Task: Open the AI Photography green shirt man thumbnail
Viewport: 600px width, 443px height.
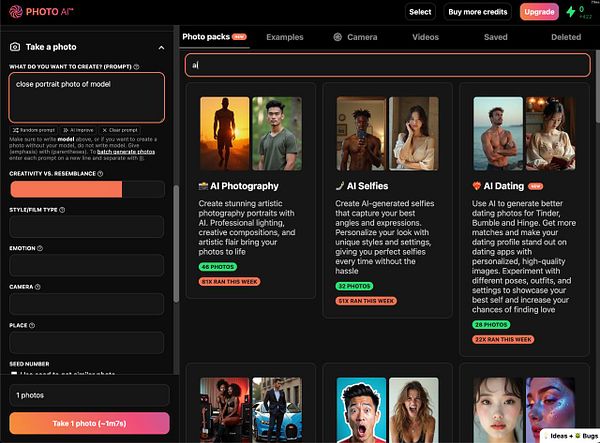Action: click(277, 134)
